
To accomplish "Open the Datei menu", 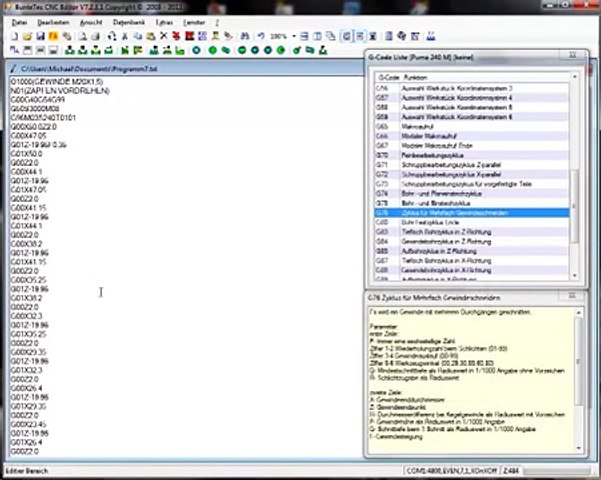I will [x=19, y=23].
